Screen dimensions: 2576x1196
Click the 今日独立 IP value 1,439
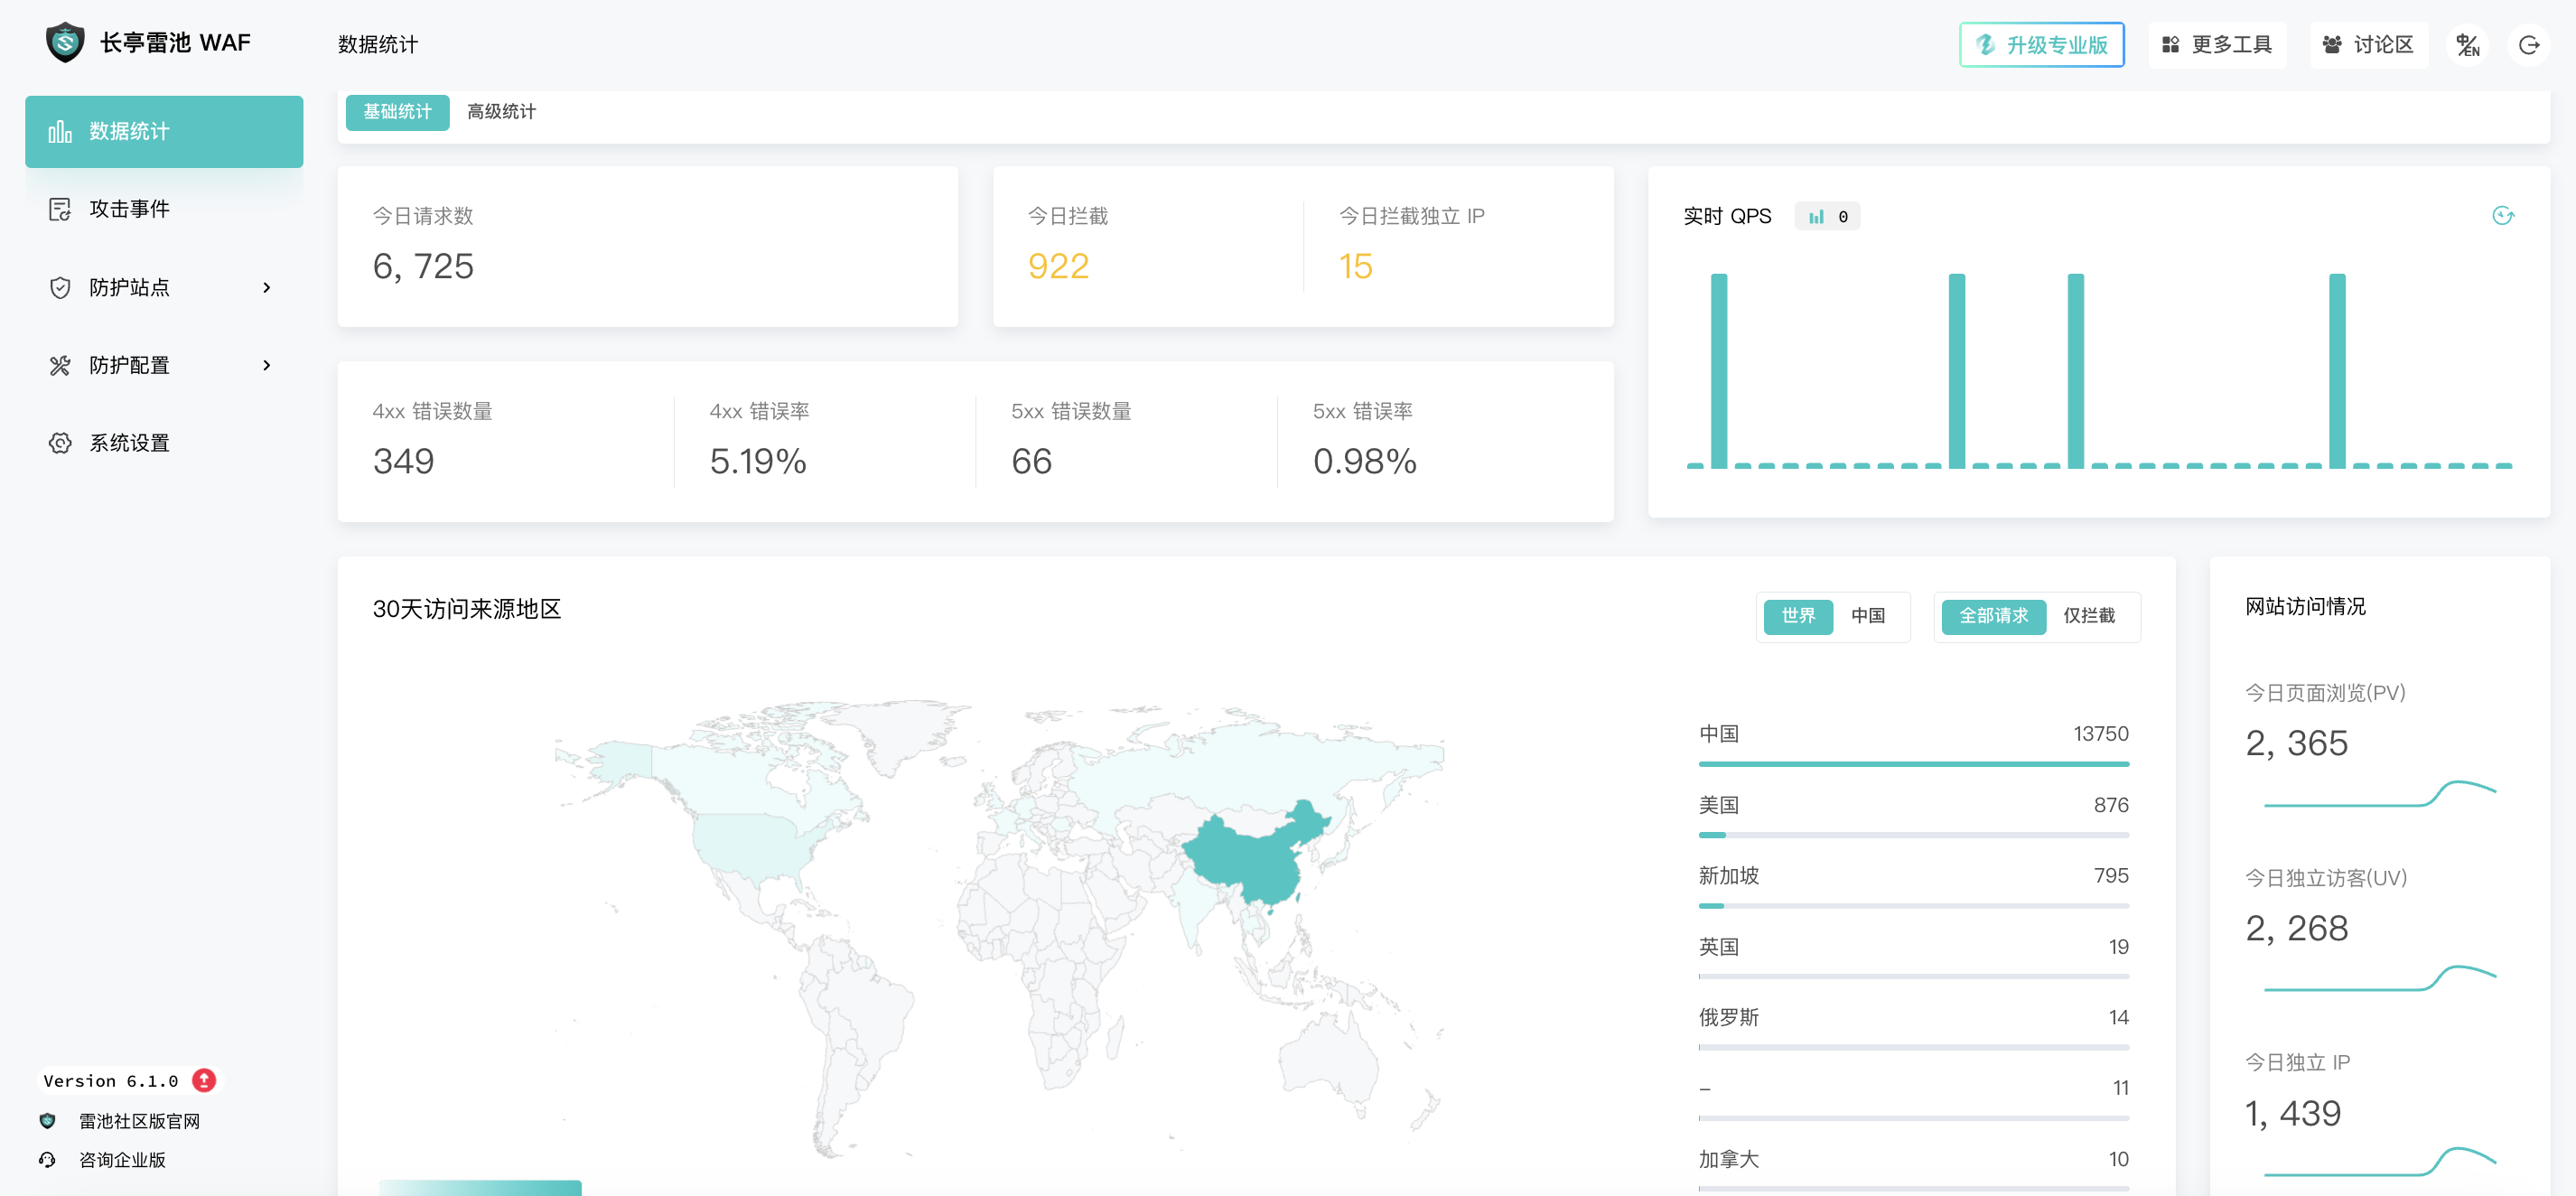coord(2292,1113)
